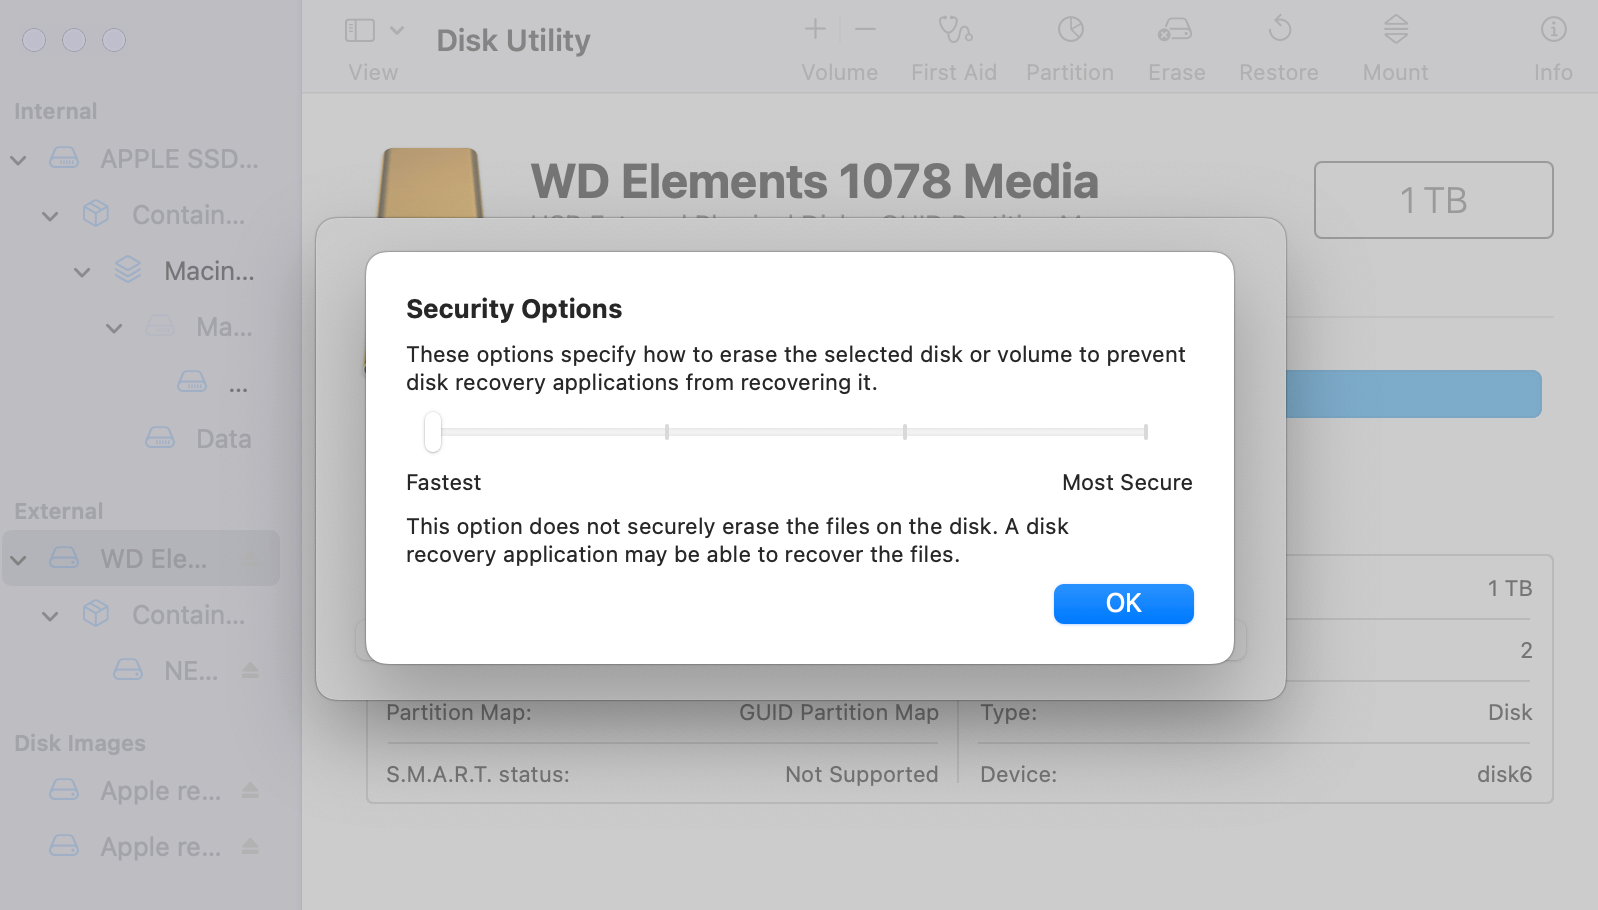Collapse the Macintosh volume group chevron
The image size is (1598, 910).
click(x=83, y=272)
